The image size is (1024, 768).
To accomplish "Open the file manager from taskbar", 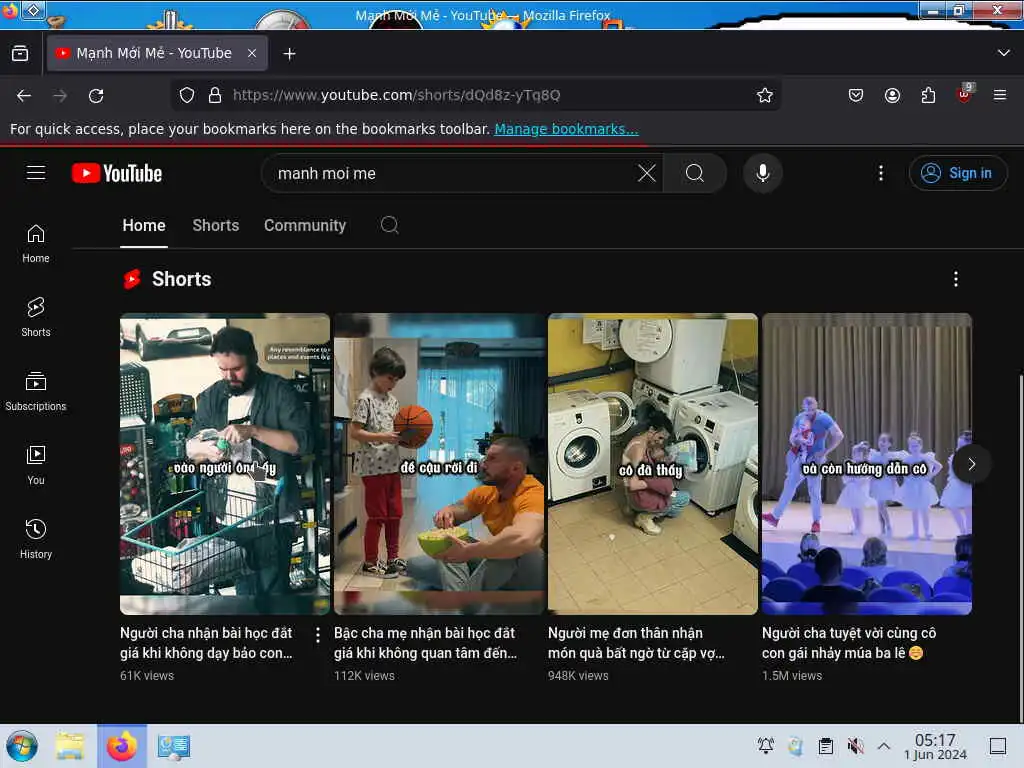I will pos(70,746).
